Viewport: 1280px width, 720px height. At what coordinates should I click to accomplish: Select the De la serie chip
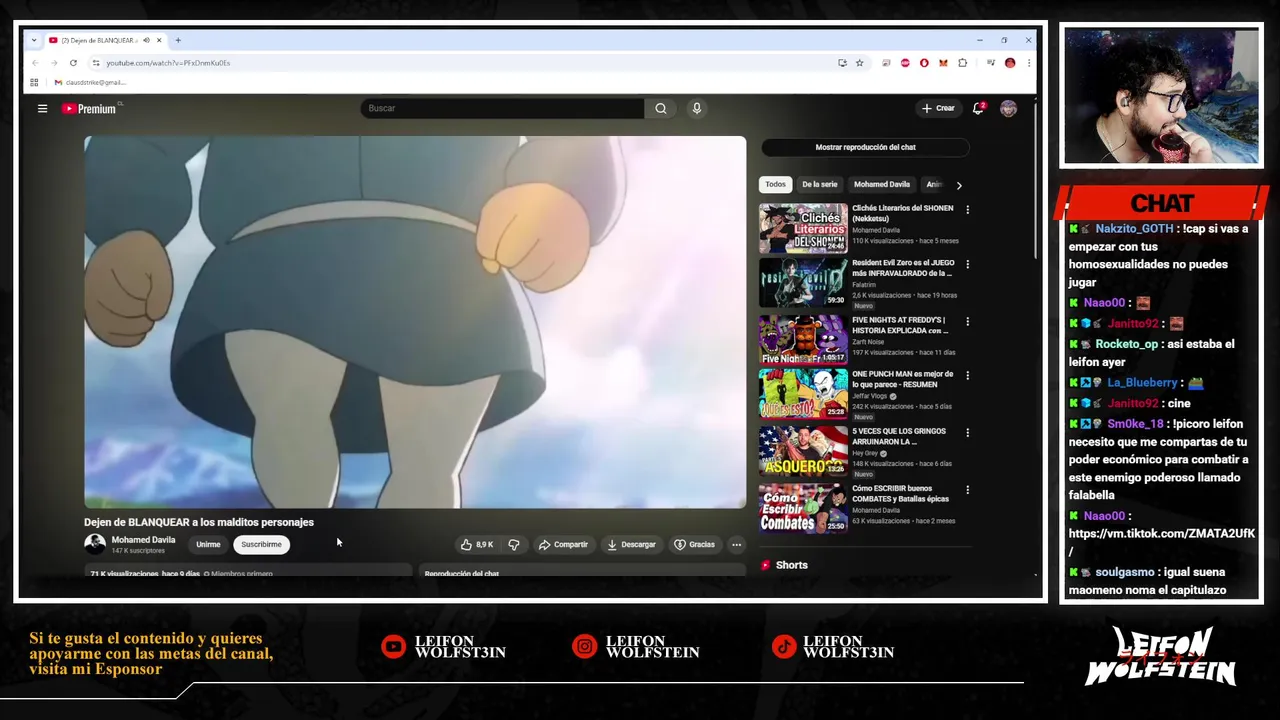pos(819,184)
